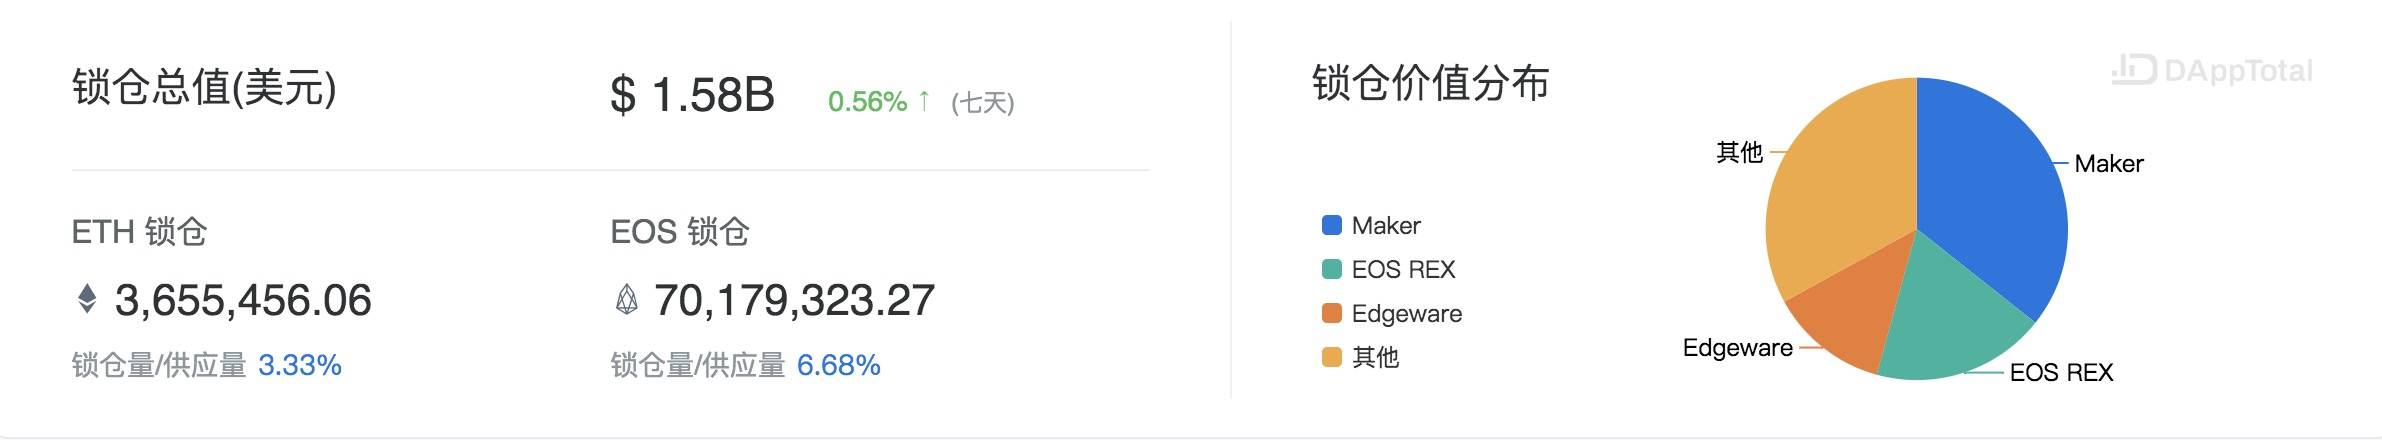Toggle Maker legend entry
This screenshot has width=2382, height=440.
(1371, 225)
